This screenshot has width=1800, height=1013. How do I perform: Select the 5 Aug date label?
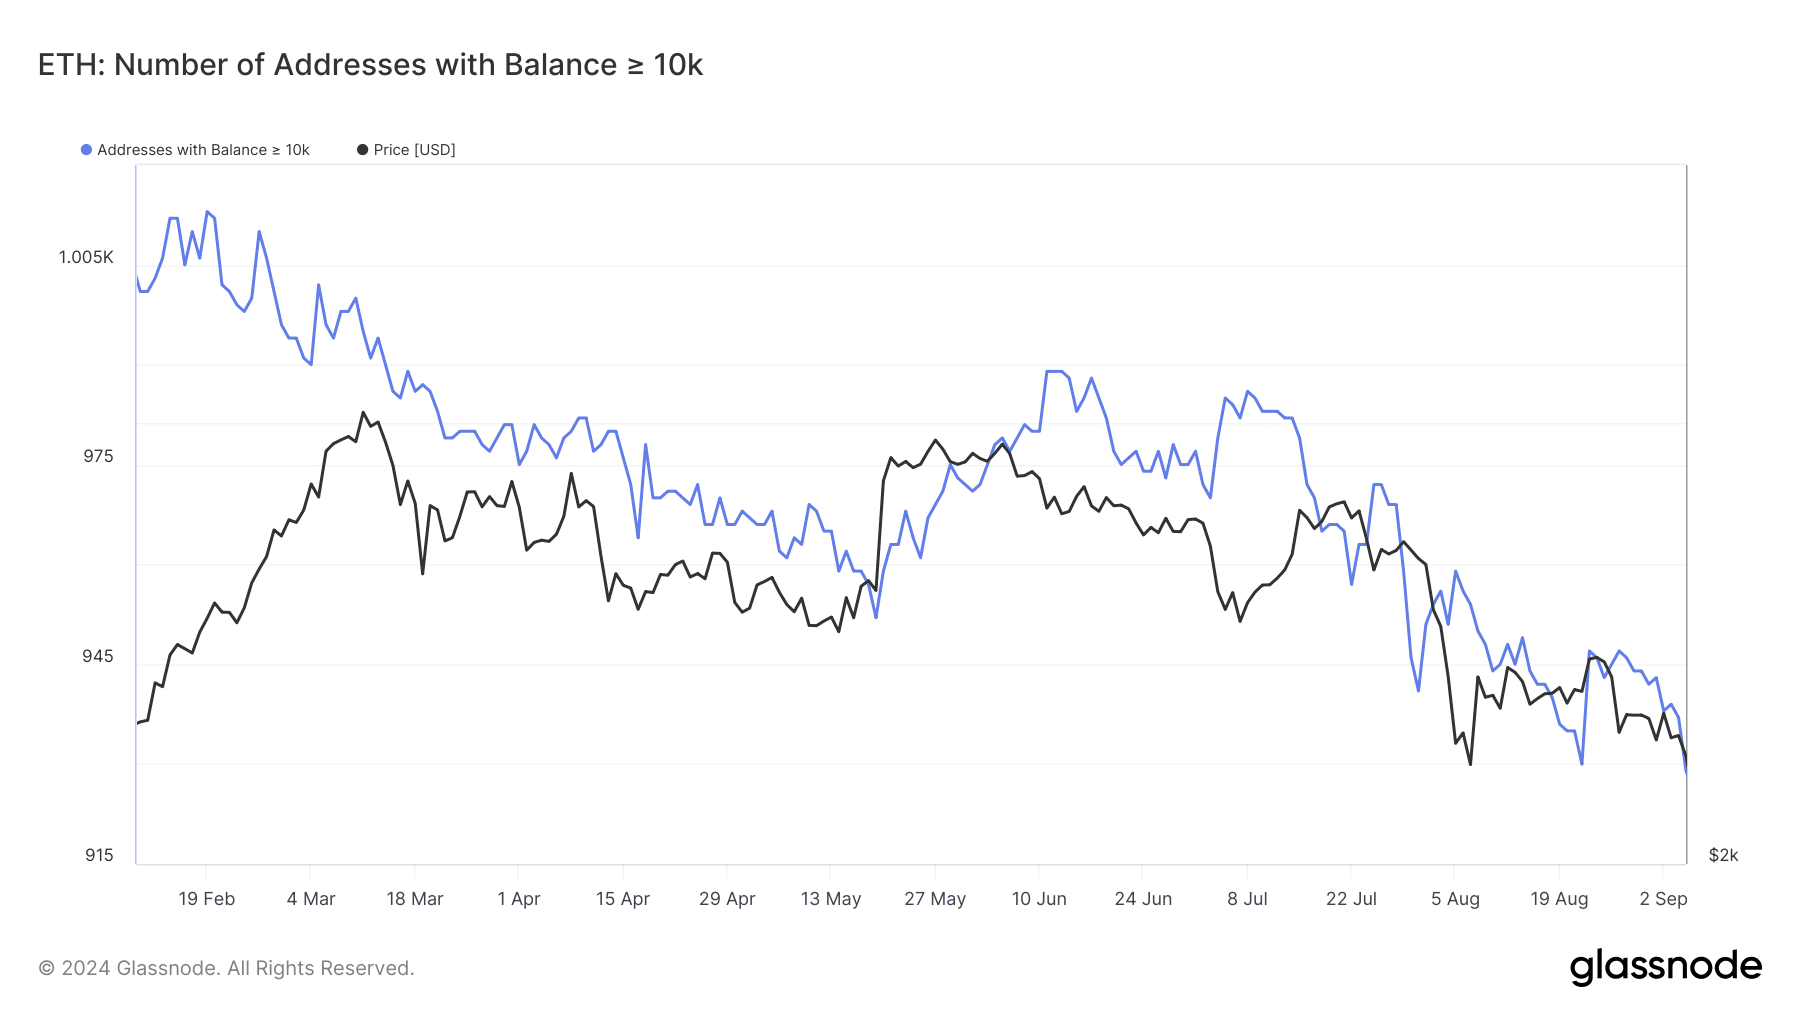1455,899
